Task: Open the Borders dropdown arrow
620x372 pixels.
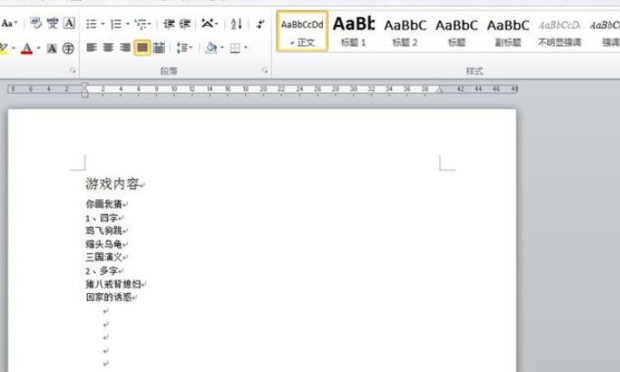Action: pyautogui.click(x=246, y=48)
